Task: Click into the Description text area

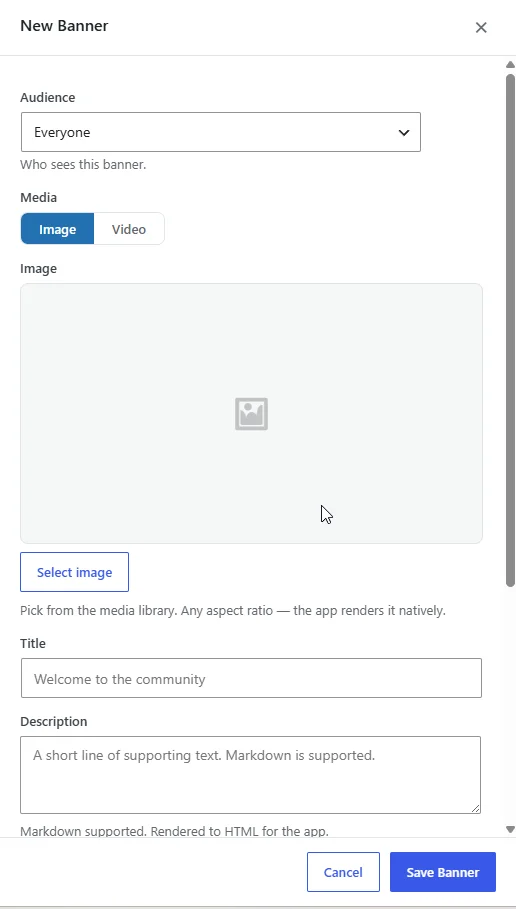Action: click(250, 775)
